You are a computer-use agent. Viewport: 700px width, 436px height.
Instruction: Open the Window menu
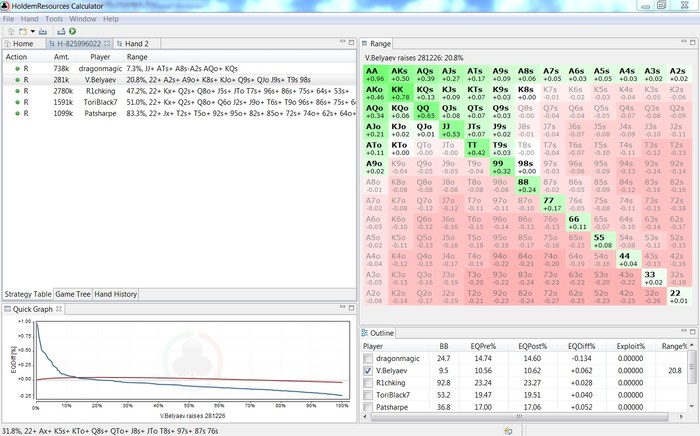click(x=83, y=19)
